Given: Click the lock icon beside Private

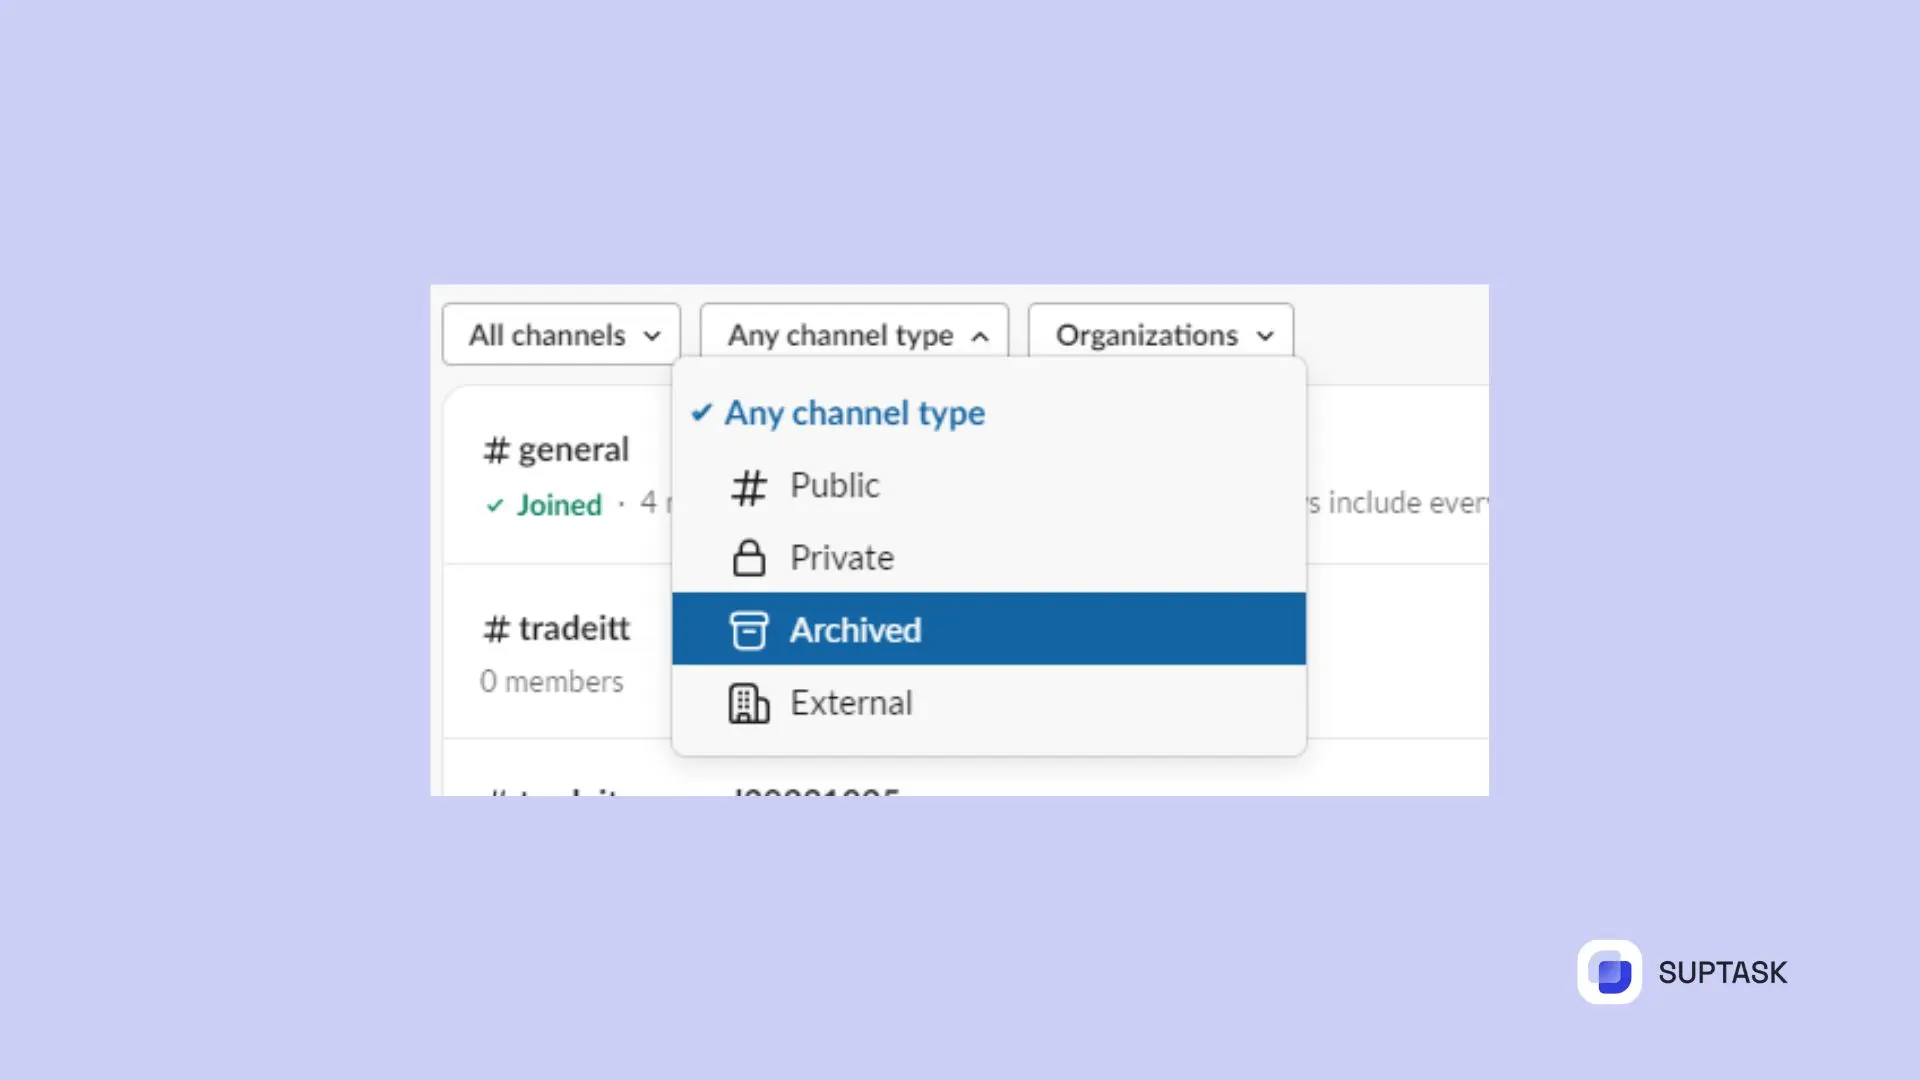Looking at the screenshot, I should 748,558.
